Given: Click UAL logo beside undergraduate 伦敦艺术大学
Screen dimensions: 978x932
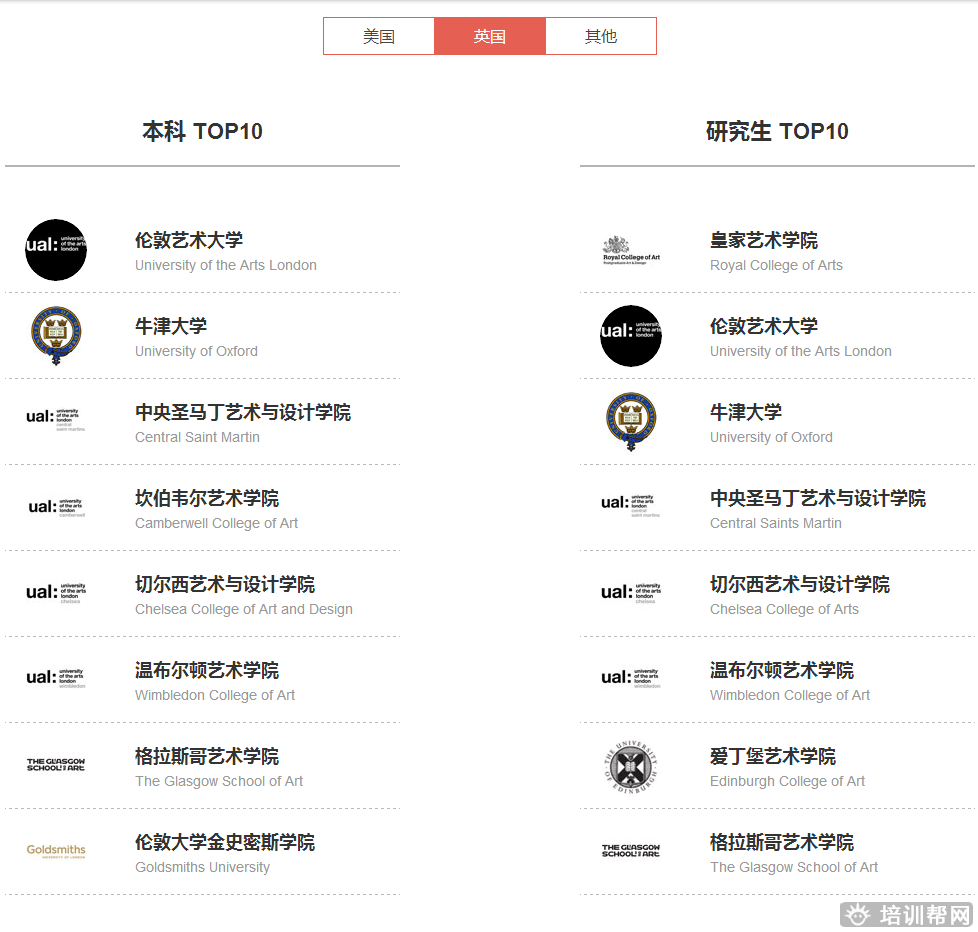Looking at the screenshot, I should coord(56,250).
